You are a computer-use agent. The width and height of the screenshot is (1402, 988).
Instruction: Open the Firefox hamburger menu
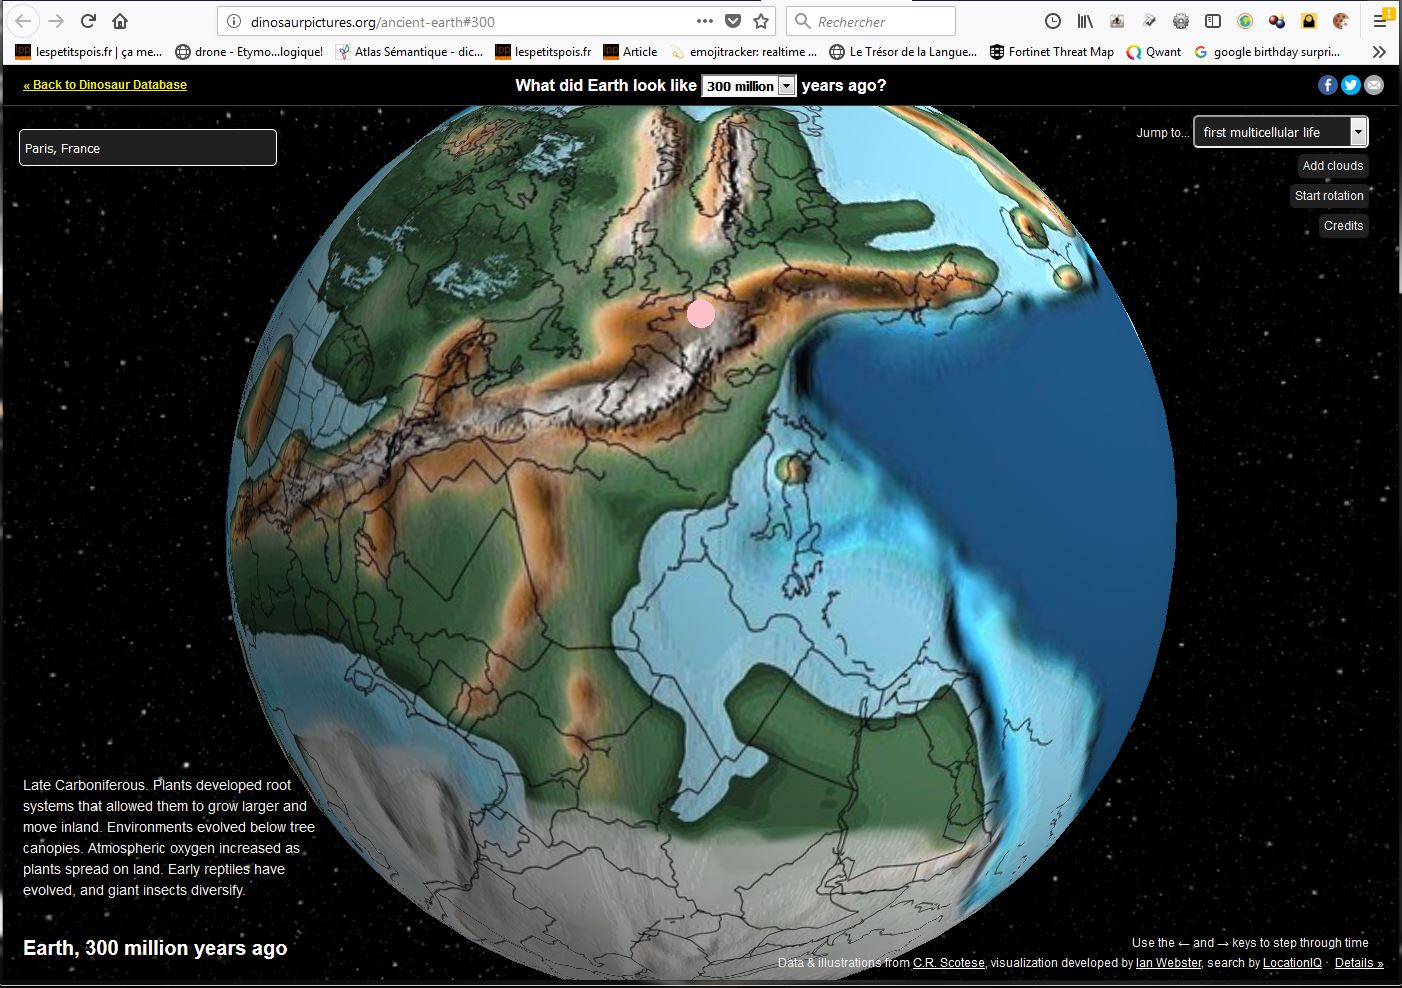(1380, 21)
